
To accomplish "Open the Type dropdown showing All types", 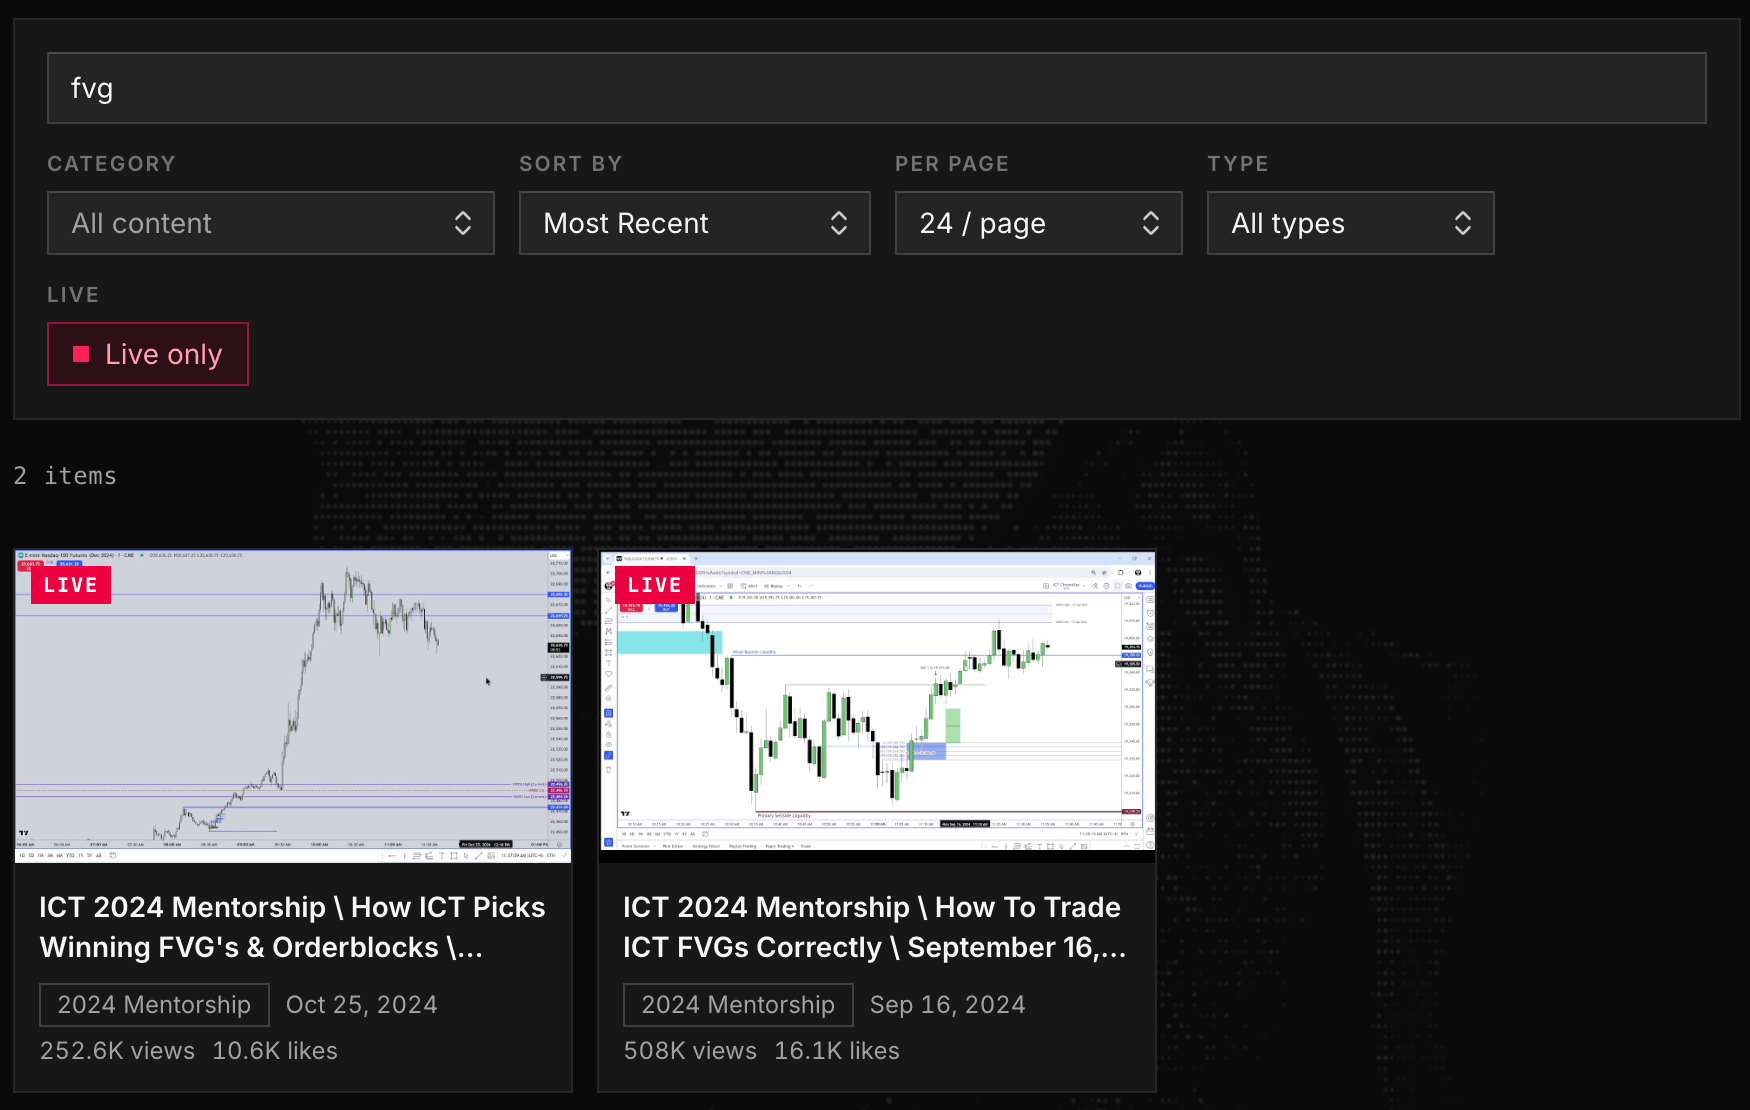I will pos(1351,223).
